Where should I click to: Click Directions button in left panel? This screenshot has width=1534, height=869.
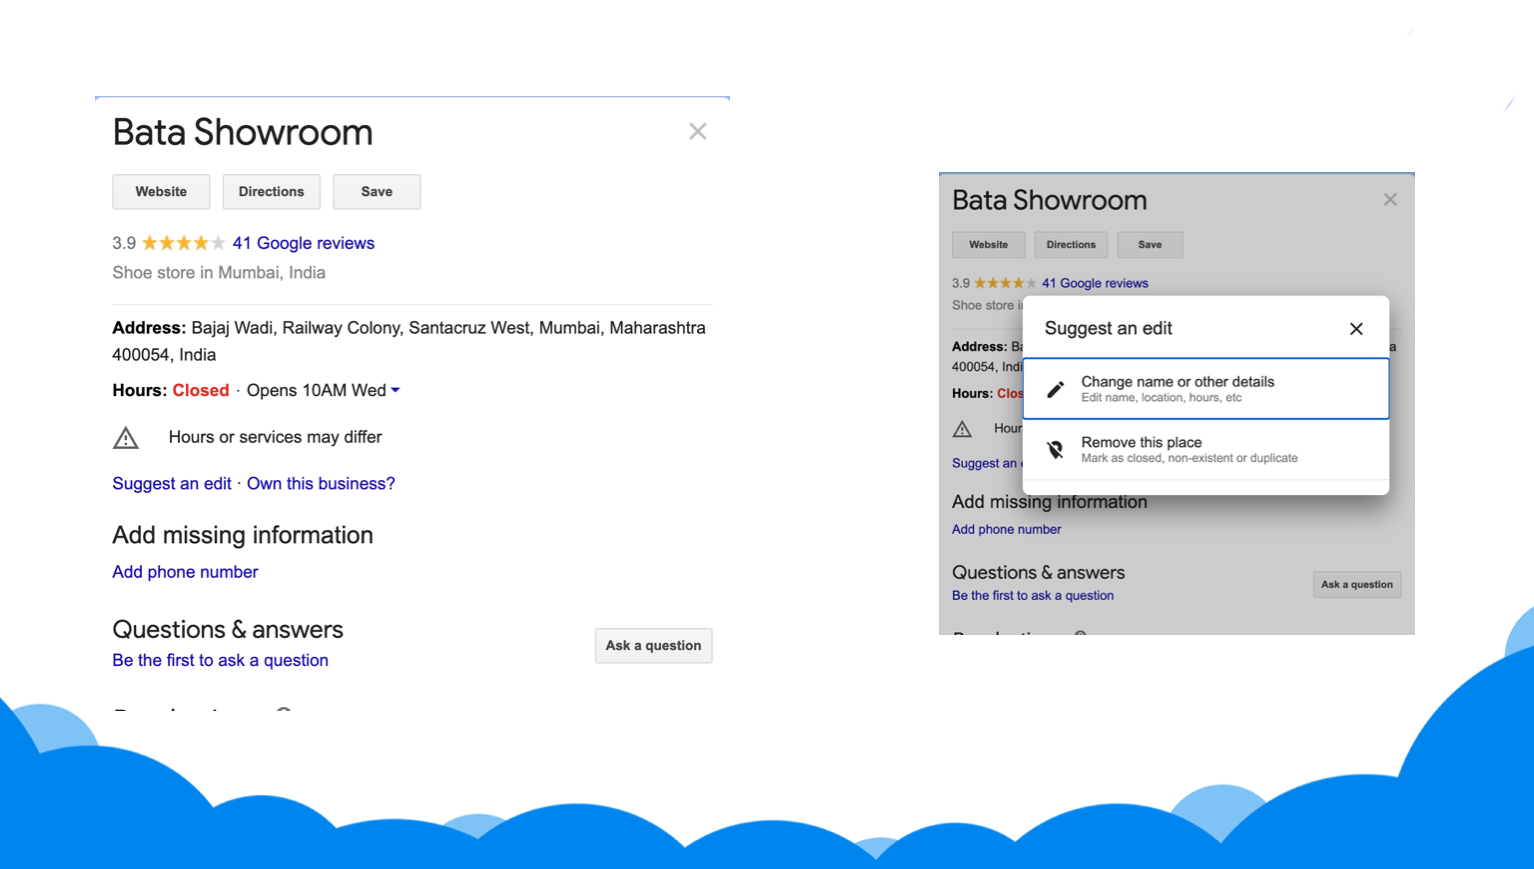coord(271,191)
